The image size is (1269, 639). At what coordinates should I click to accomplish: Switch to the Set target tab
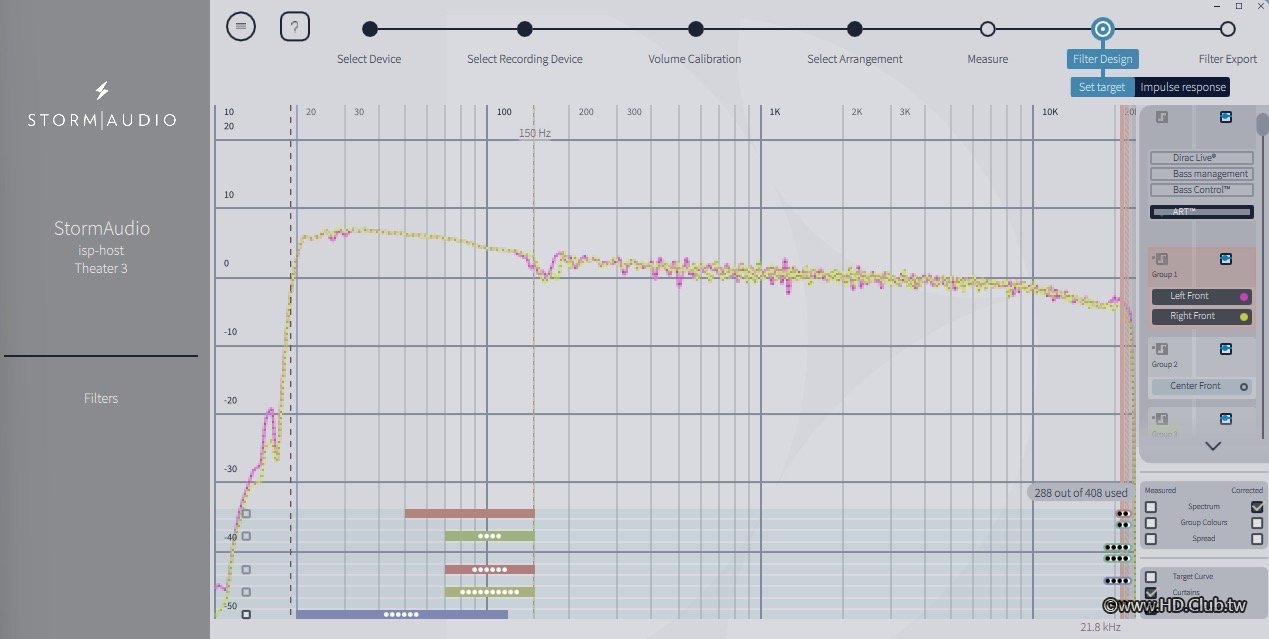click(1102, 87)
